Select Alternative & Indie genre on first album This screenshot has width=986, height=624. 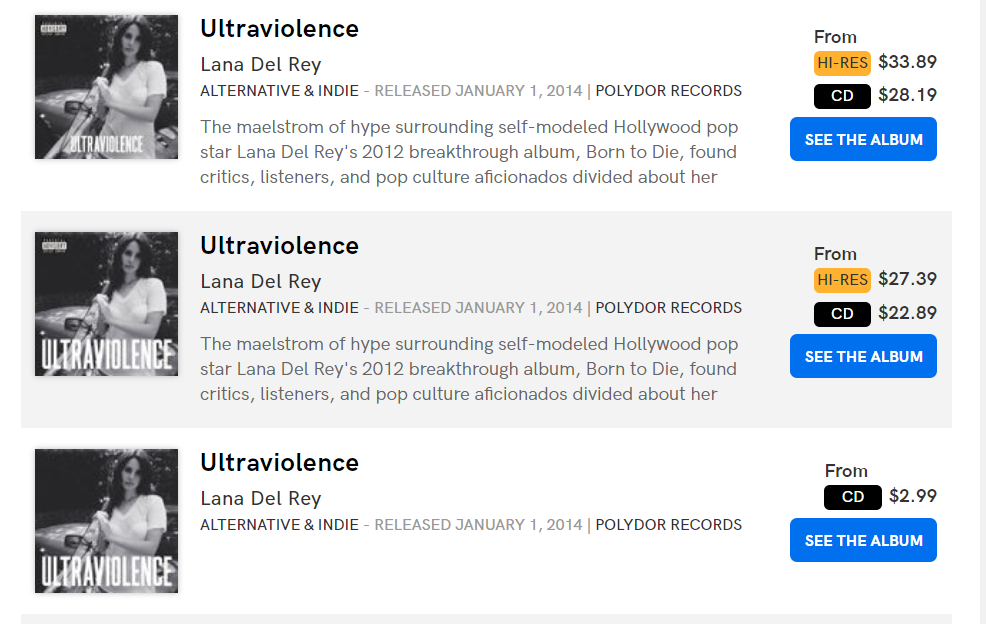pyautogui.click(x=279, y=91)
